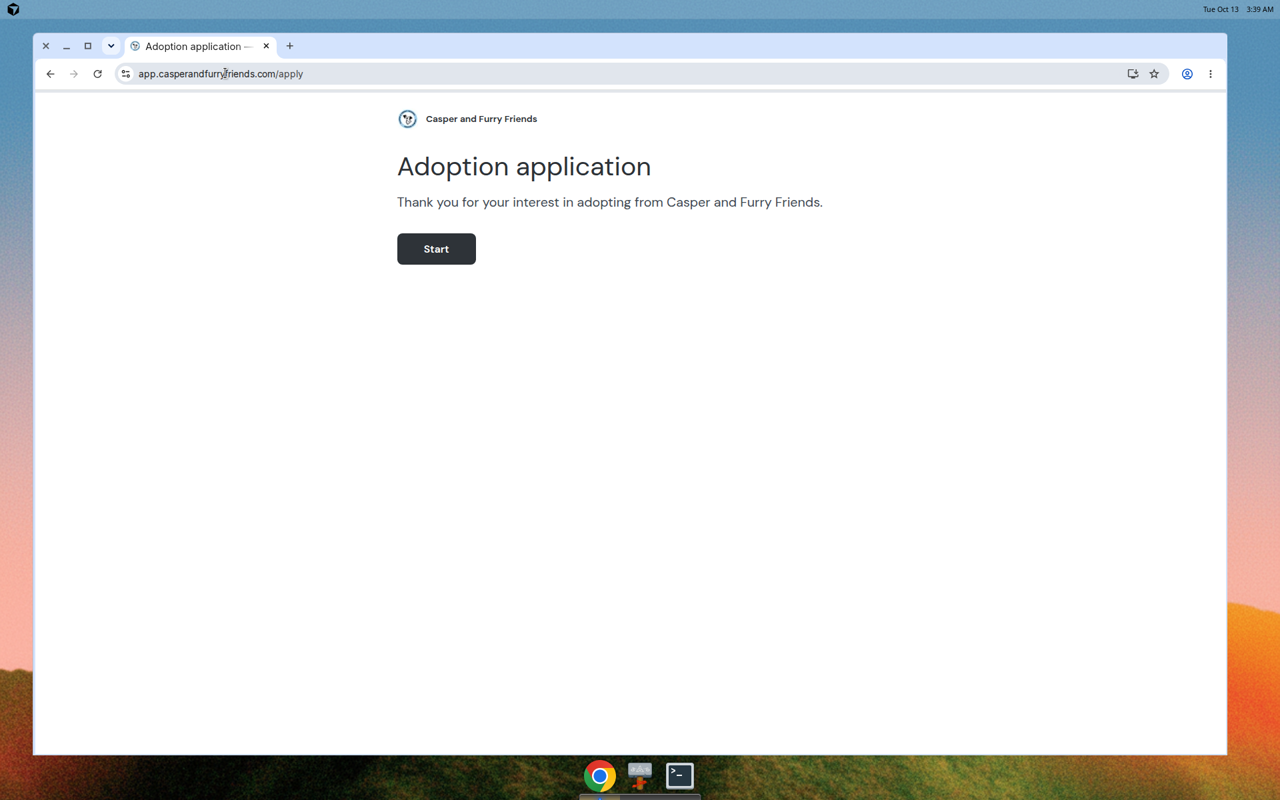Reload the adoption application page
Viewport: 1280px width, 800px height.
pos(97,74)
